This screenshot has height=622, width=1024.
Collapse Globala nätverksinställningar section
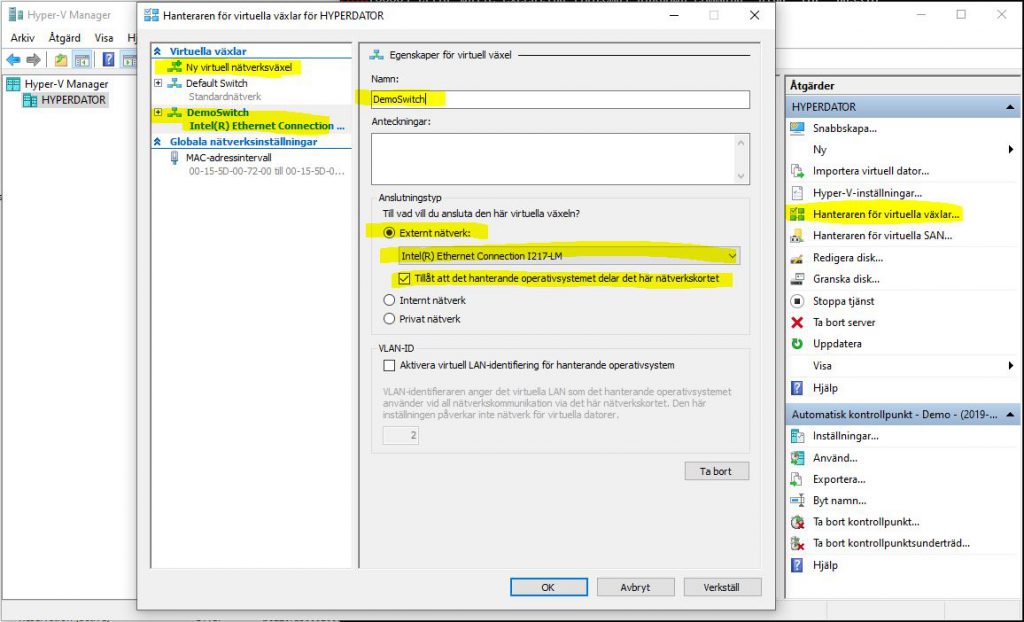click(x=157, y=142)
